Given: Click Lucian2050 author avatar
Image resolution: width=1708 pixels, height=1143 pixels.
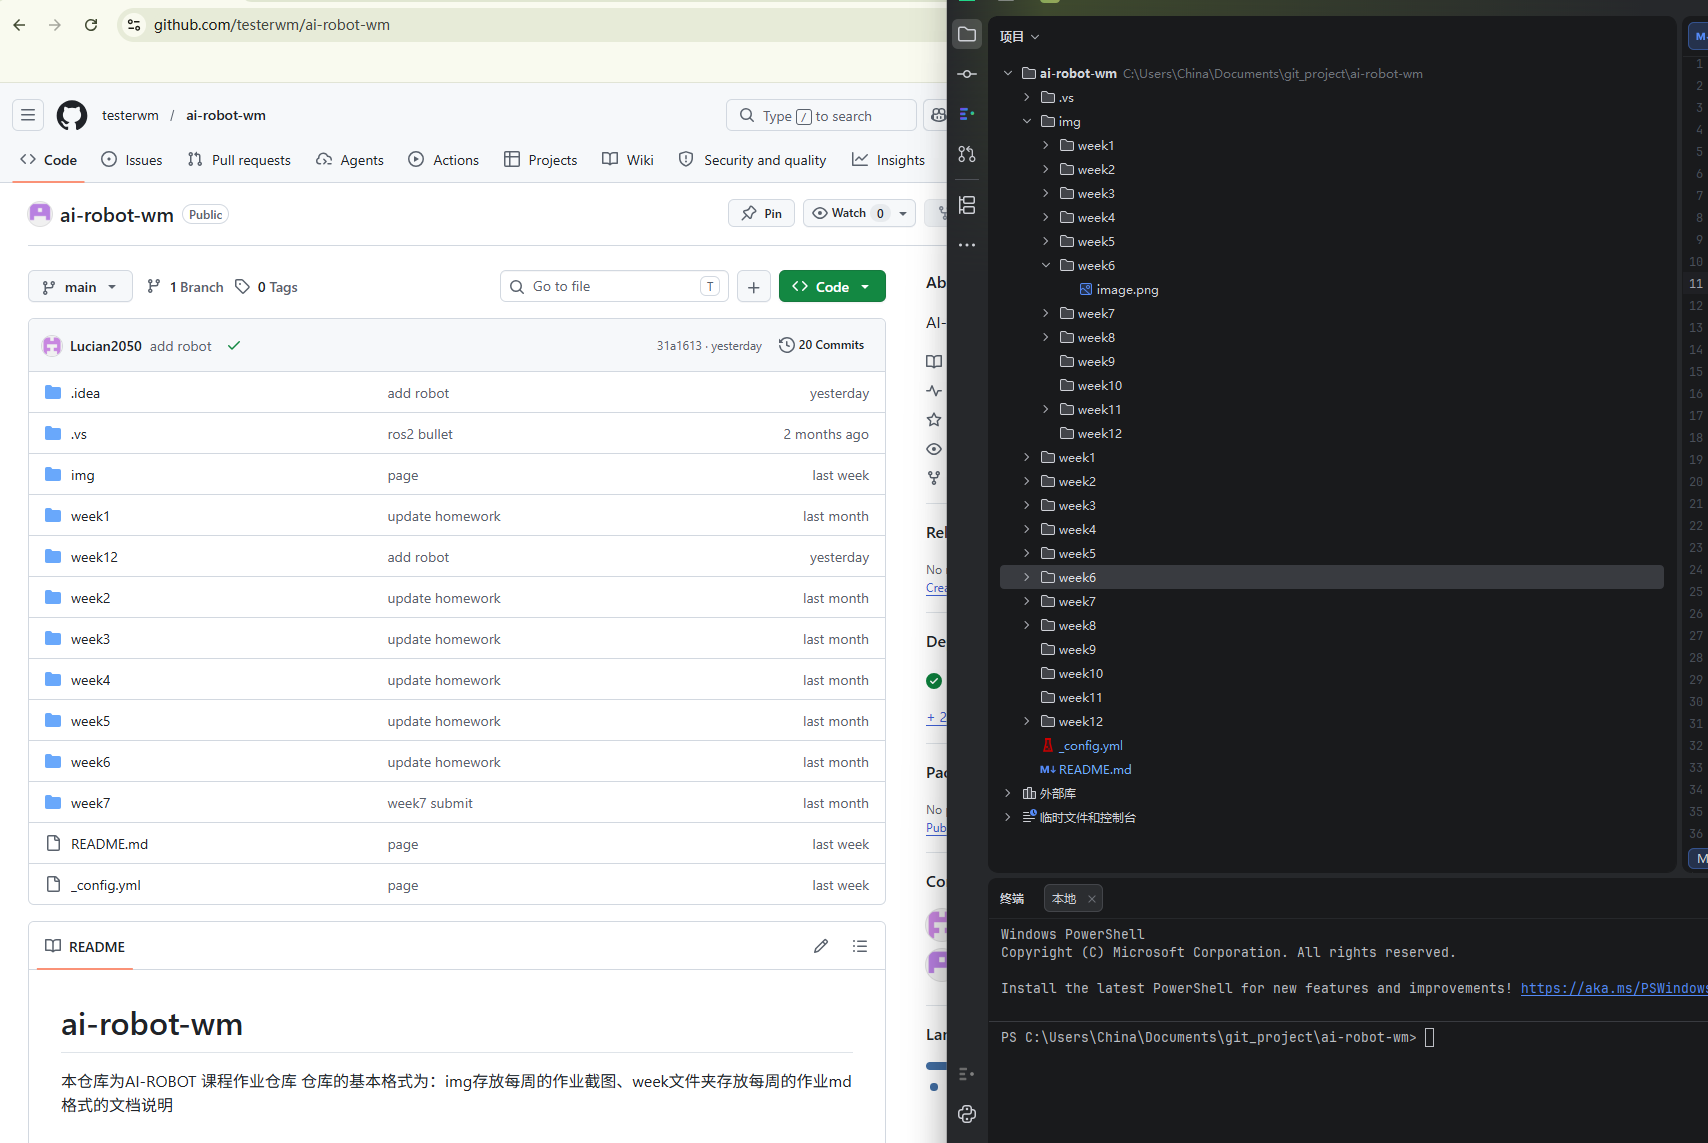Looking at the screenshot, I should (52, 346).
